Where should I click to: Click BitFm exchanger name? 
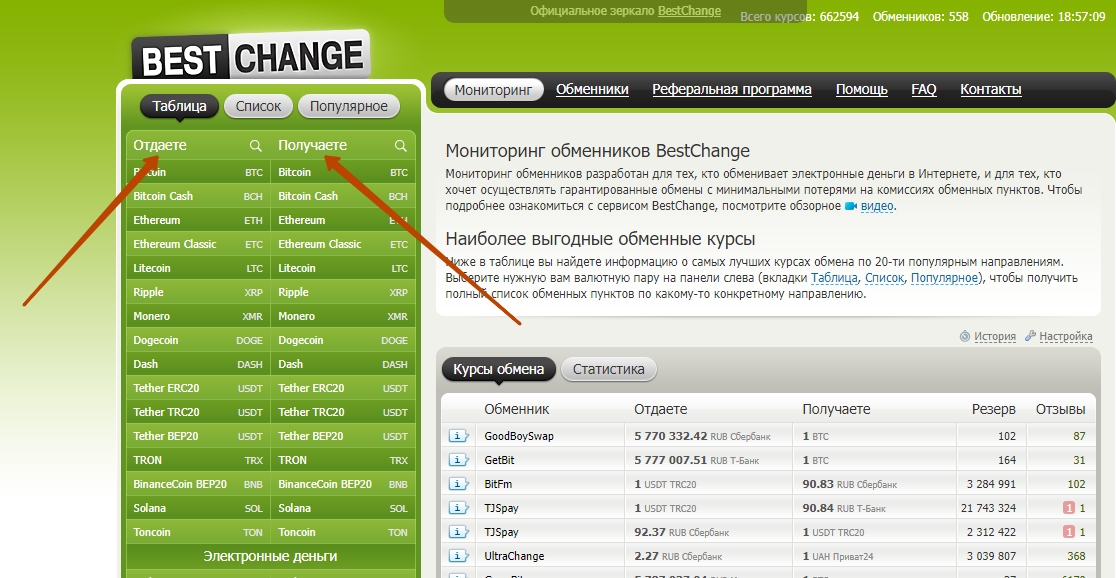(x=498, y=484)
